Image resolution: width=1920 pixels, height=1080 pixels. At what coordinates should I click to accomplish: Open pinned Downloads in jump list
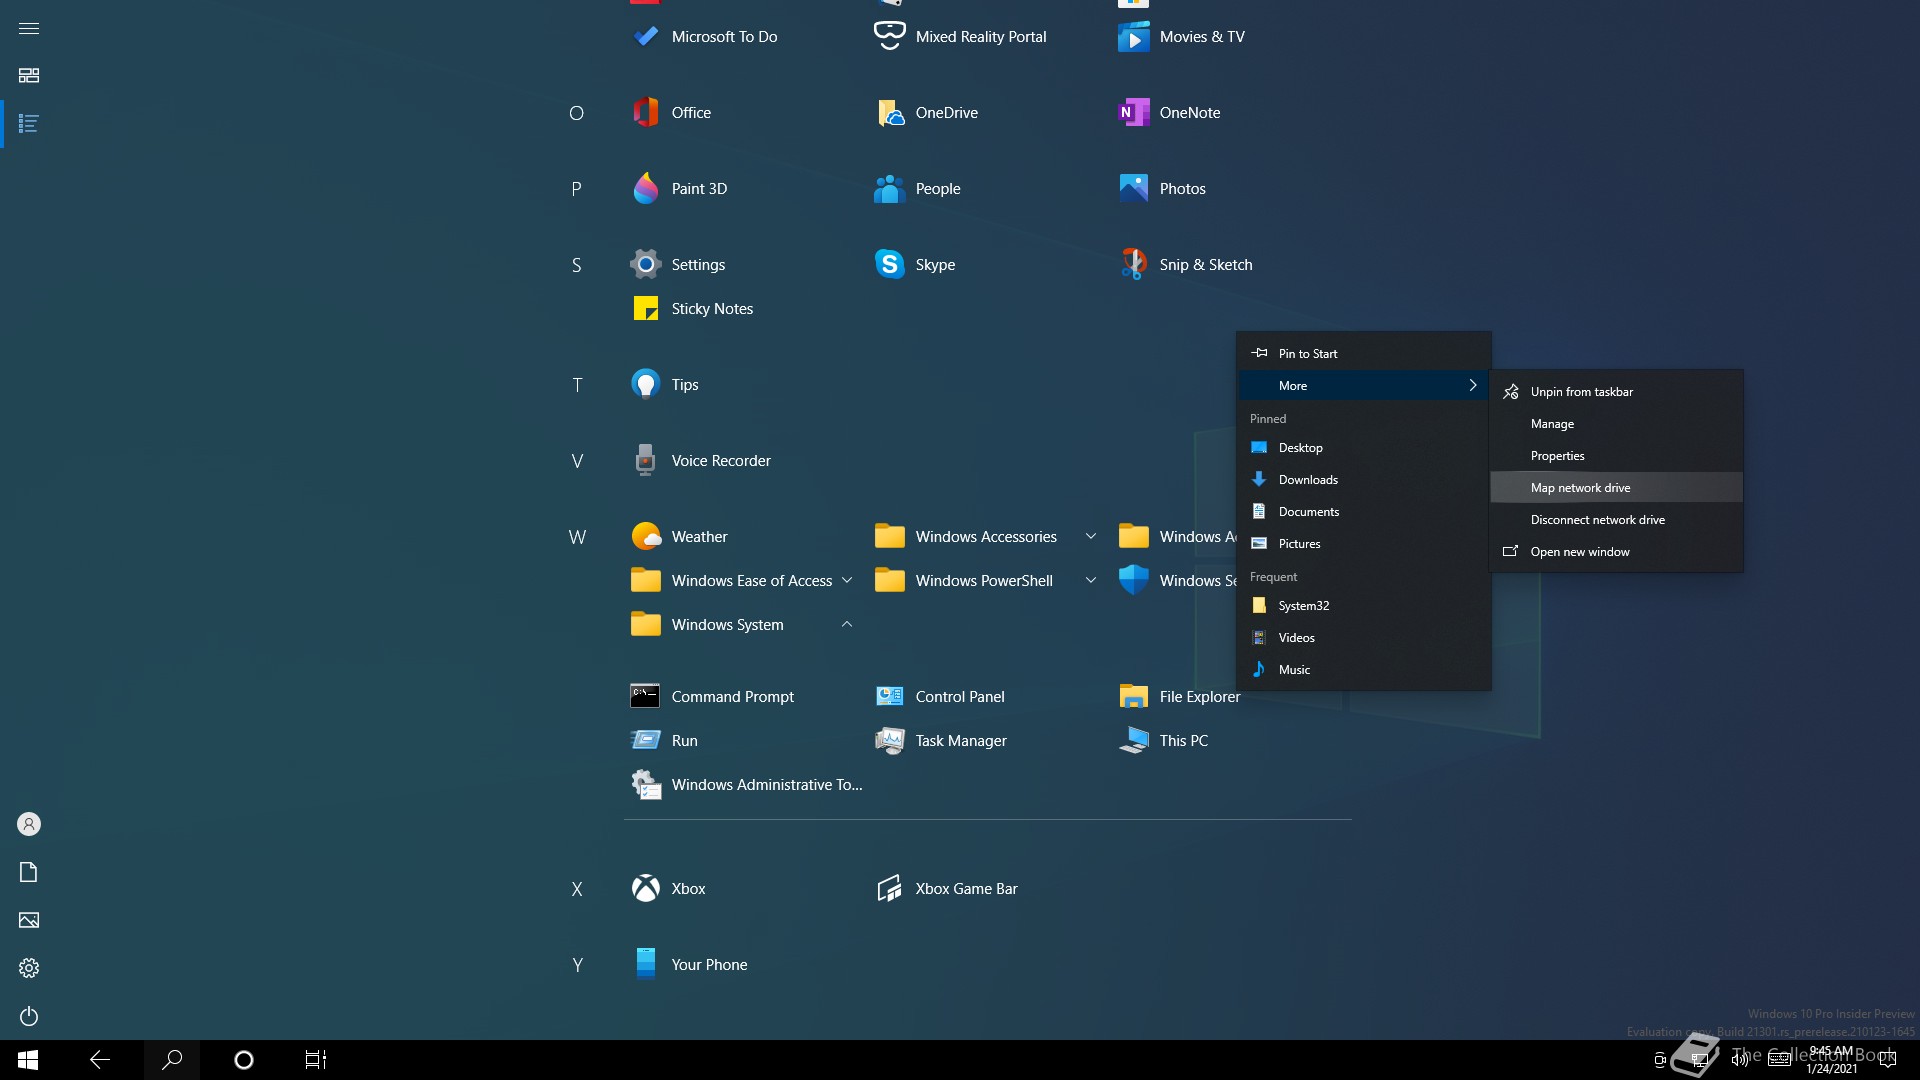point(1364,480)
